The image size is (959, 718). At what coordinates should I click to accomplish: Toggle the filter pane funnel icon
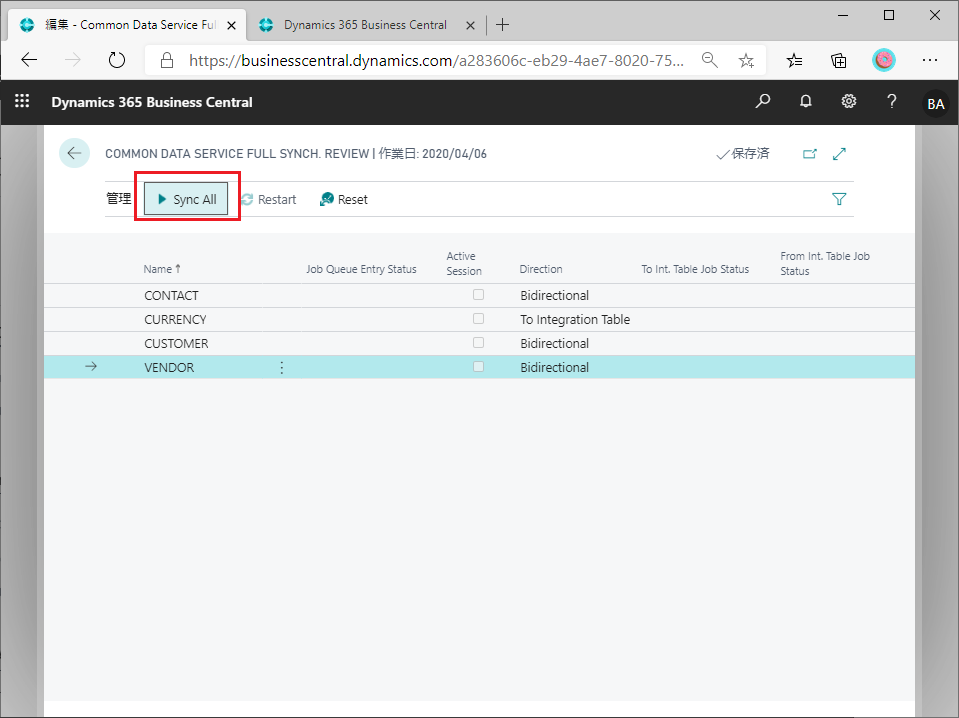tap(839, 199)
